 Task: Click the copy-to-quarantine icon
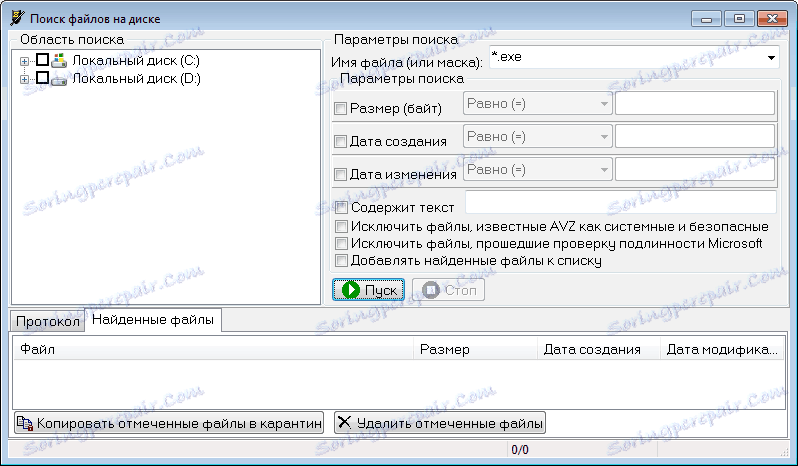pyautogui.click(x=25, y=423)
